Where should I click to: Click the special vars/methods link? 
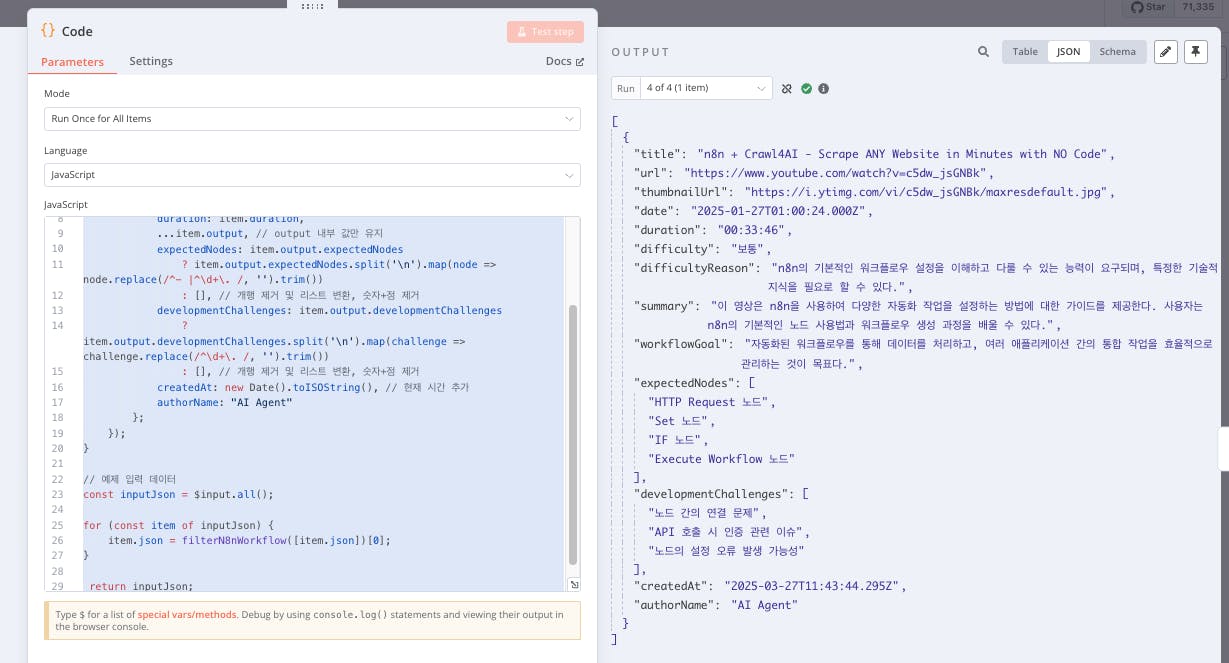click(187, 614)
